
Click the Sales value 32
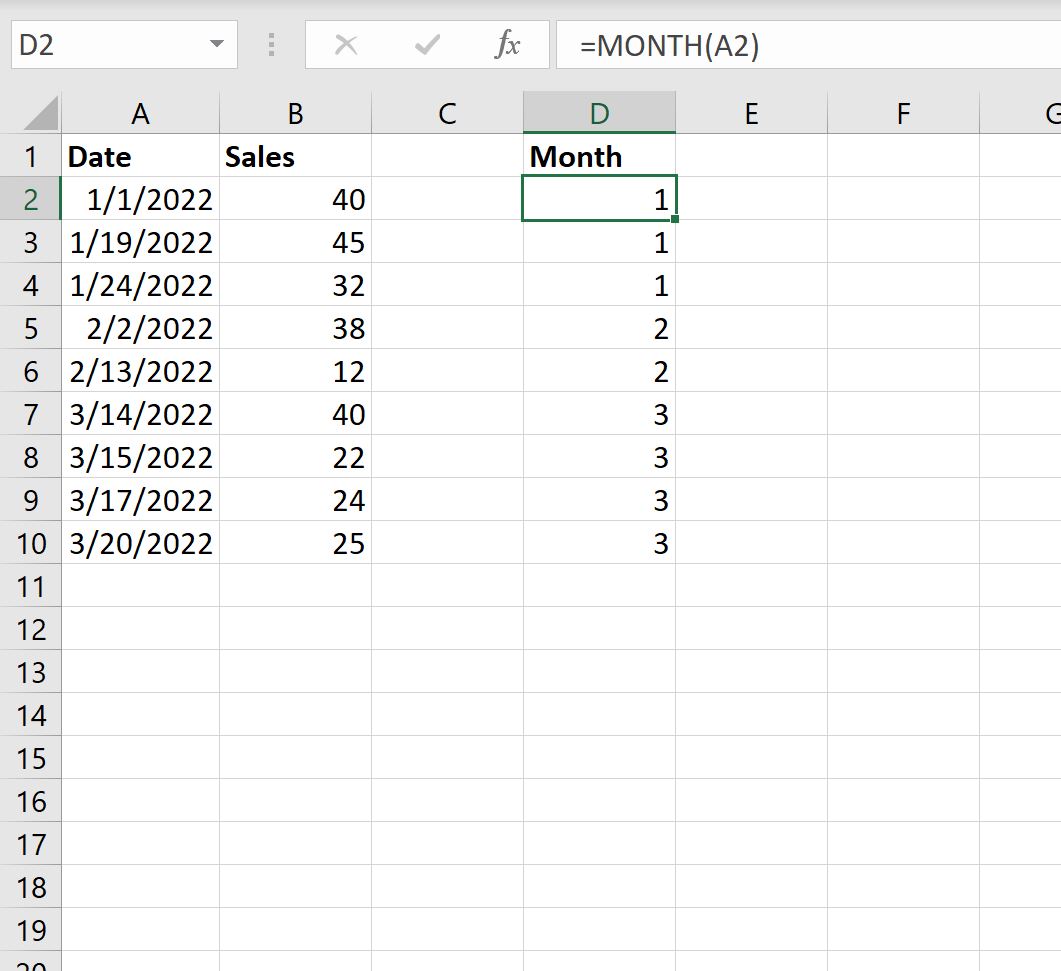(x=295, y=285)
